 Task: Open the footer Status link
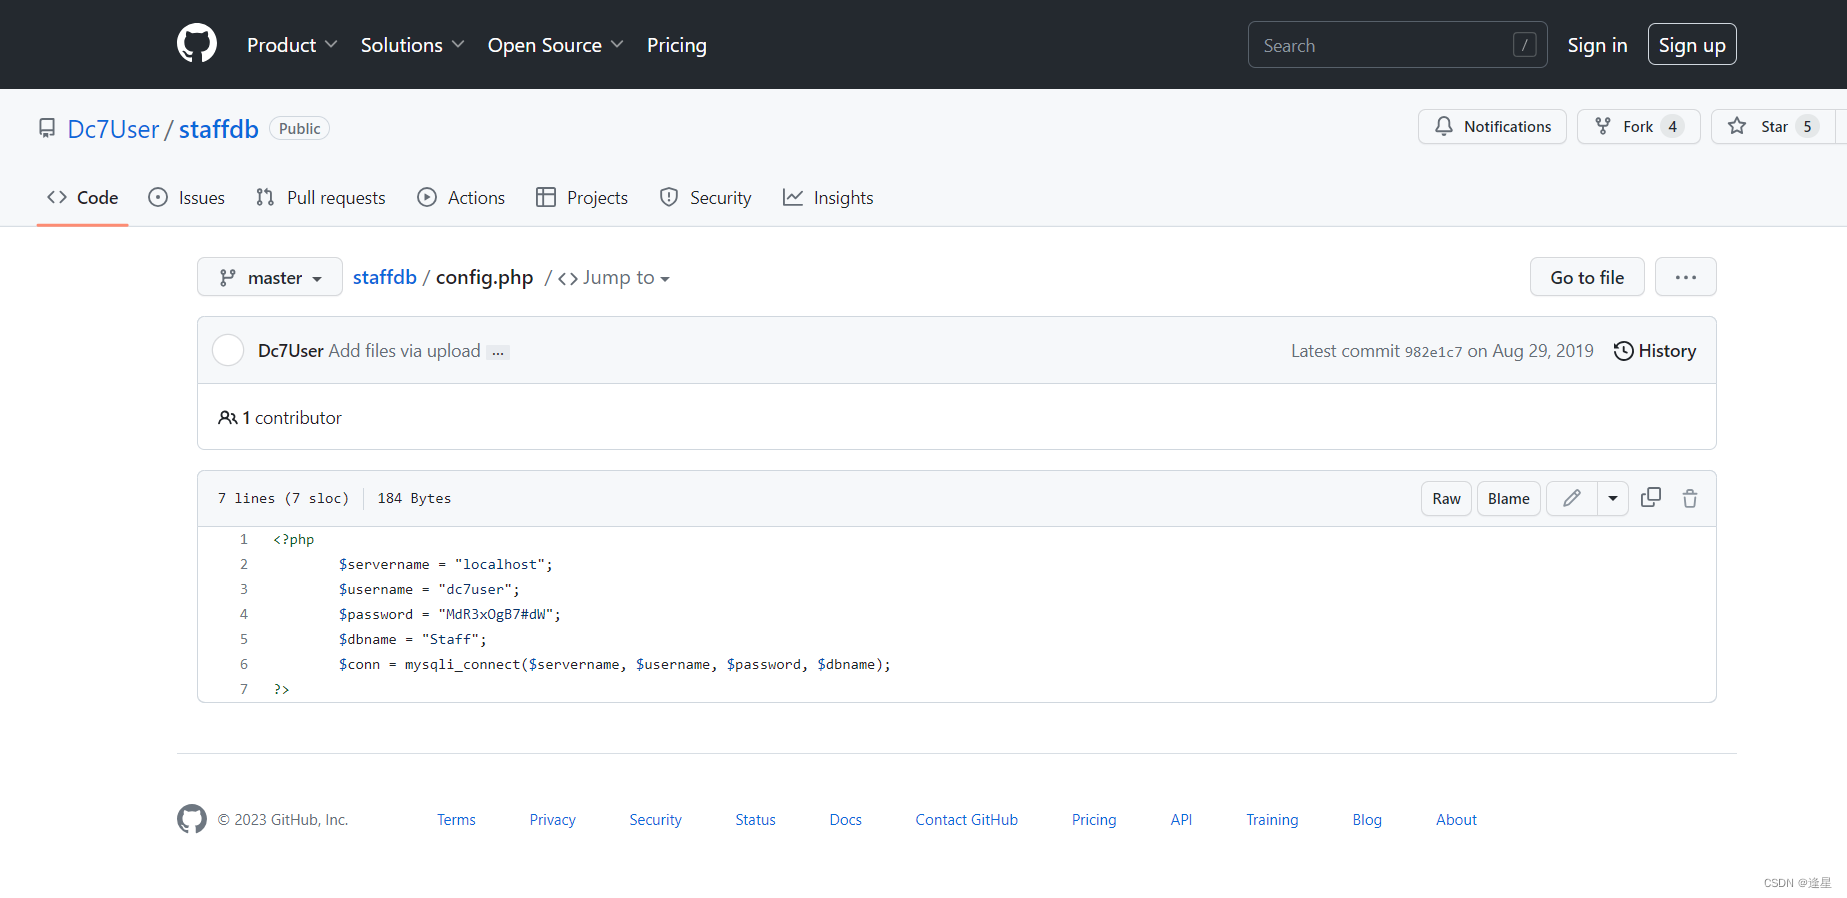pos(755,820)
